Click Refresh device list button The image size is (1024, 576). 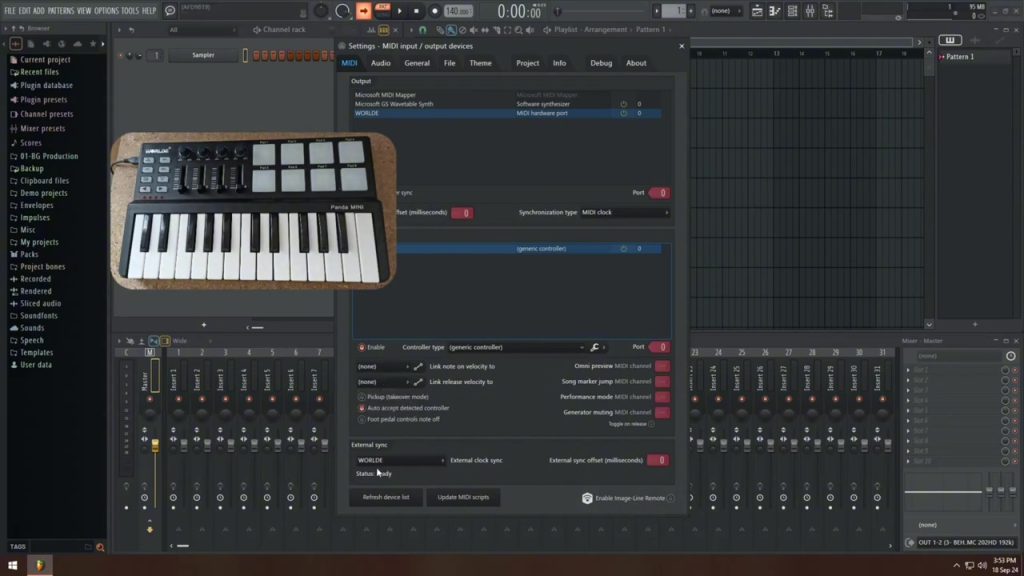pos(386,498)
